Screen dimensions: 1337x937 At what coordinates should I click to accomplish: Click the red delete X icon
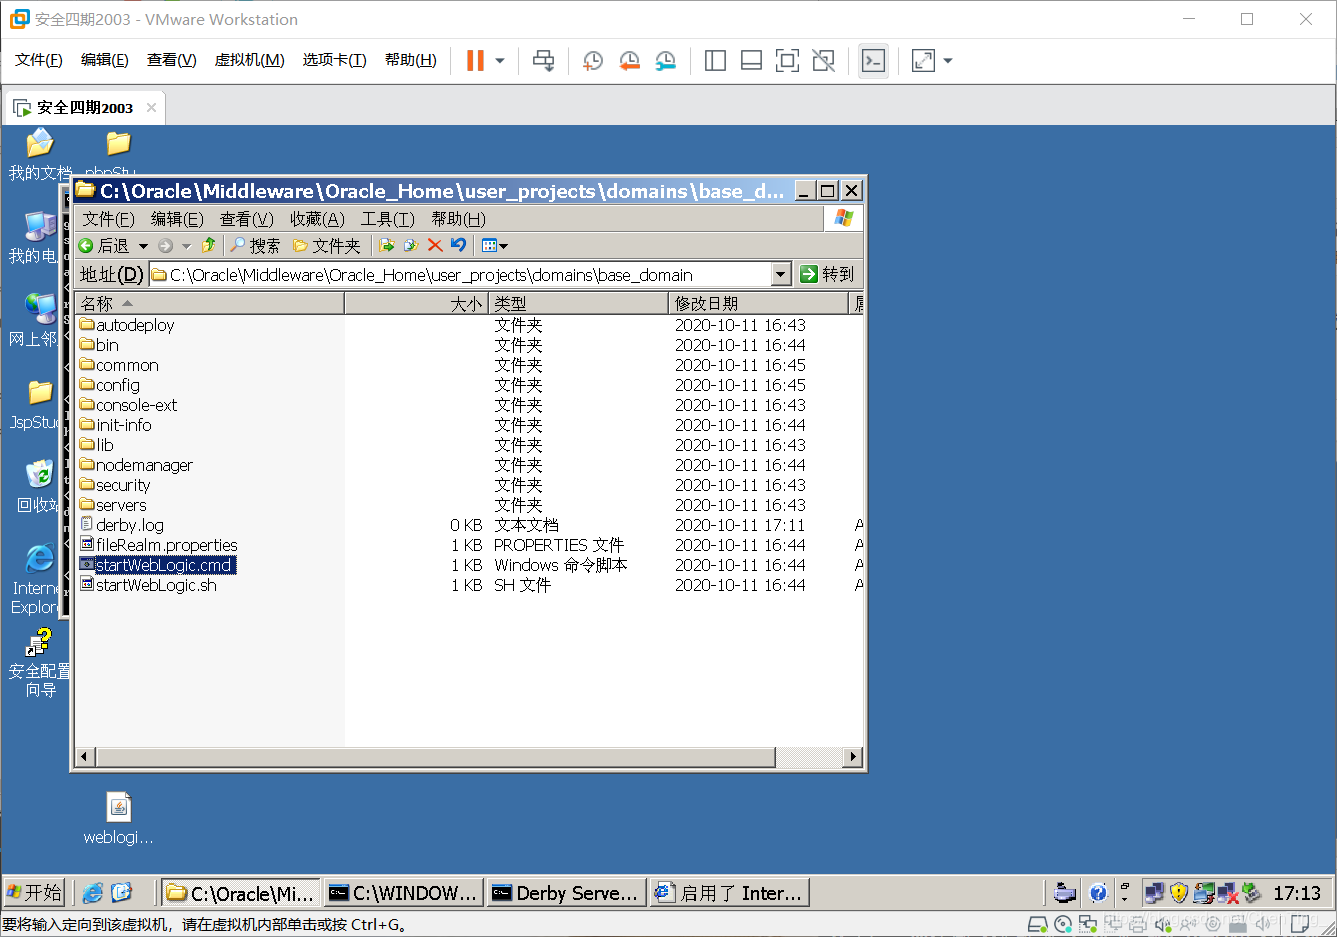pos(435,245)
